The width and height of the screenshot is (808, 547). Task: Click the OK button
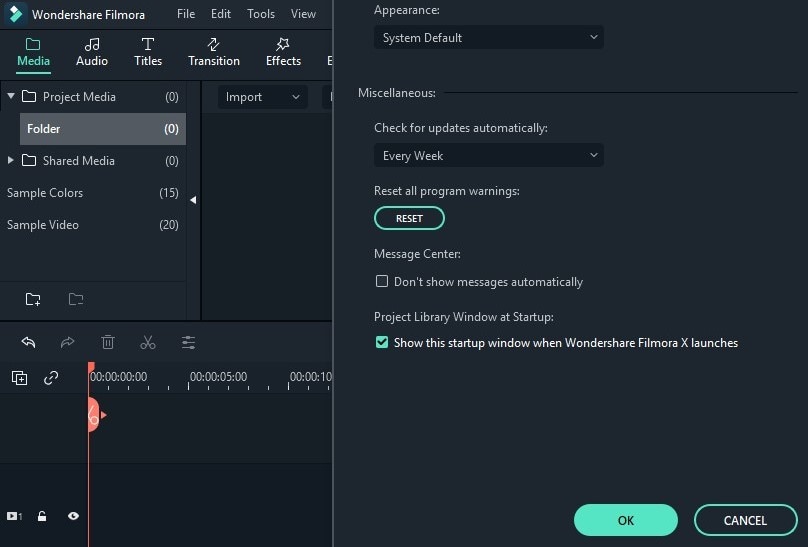[x=626, y=520]
